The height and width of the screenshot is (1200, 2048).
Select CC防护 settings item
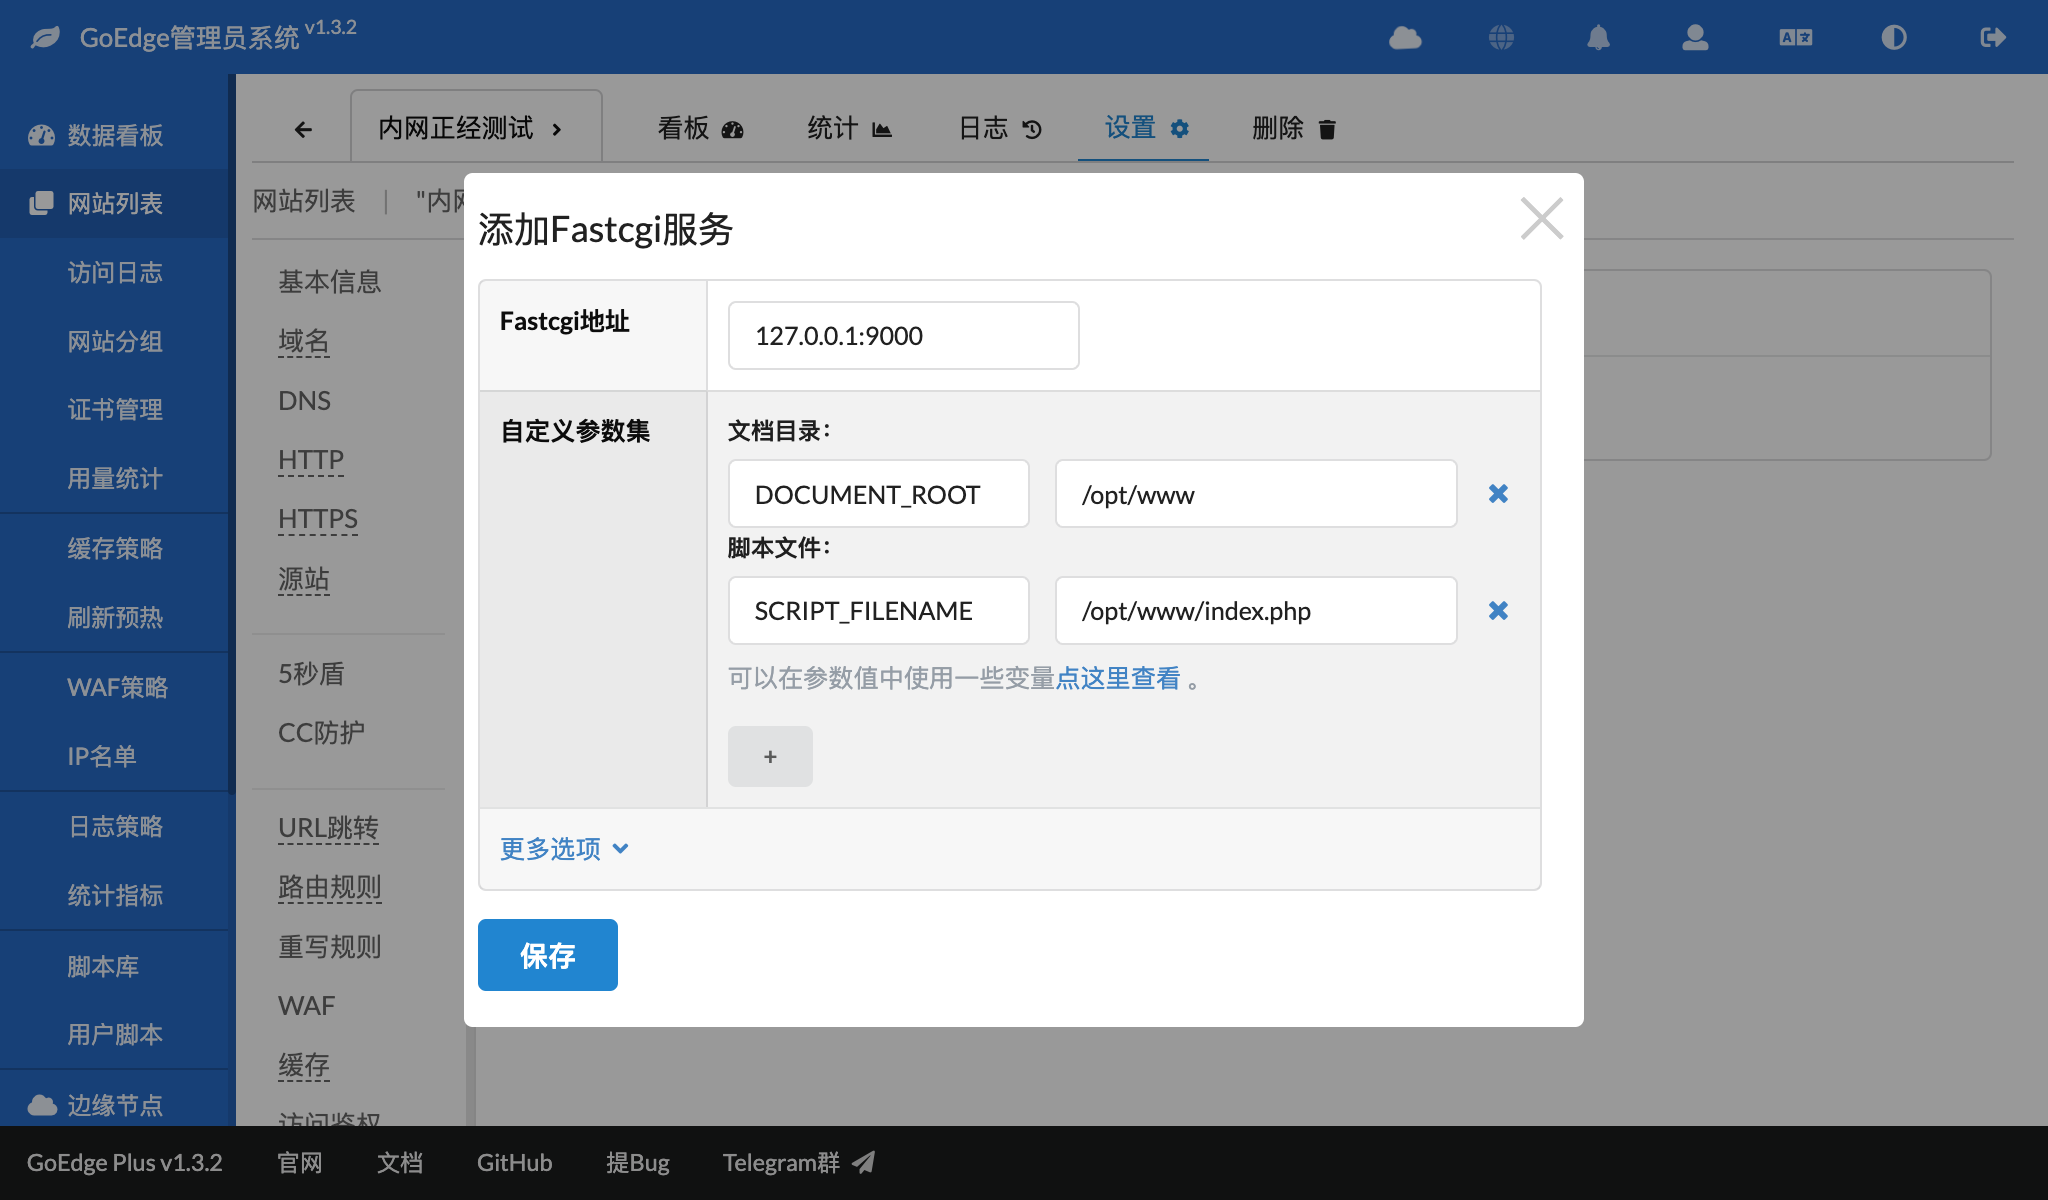tap(321, 732)
